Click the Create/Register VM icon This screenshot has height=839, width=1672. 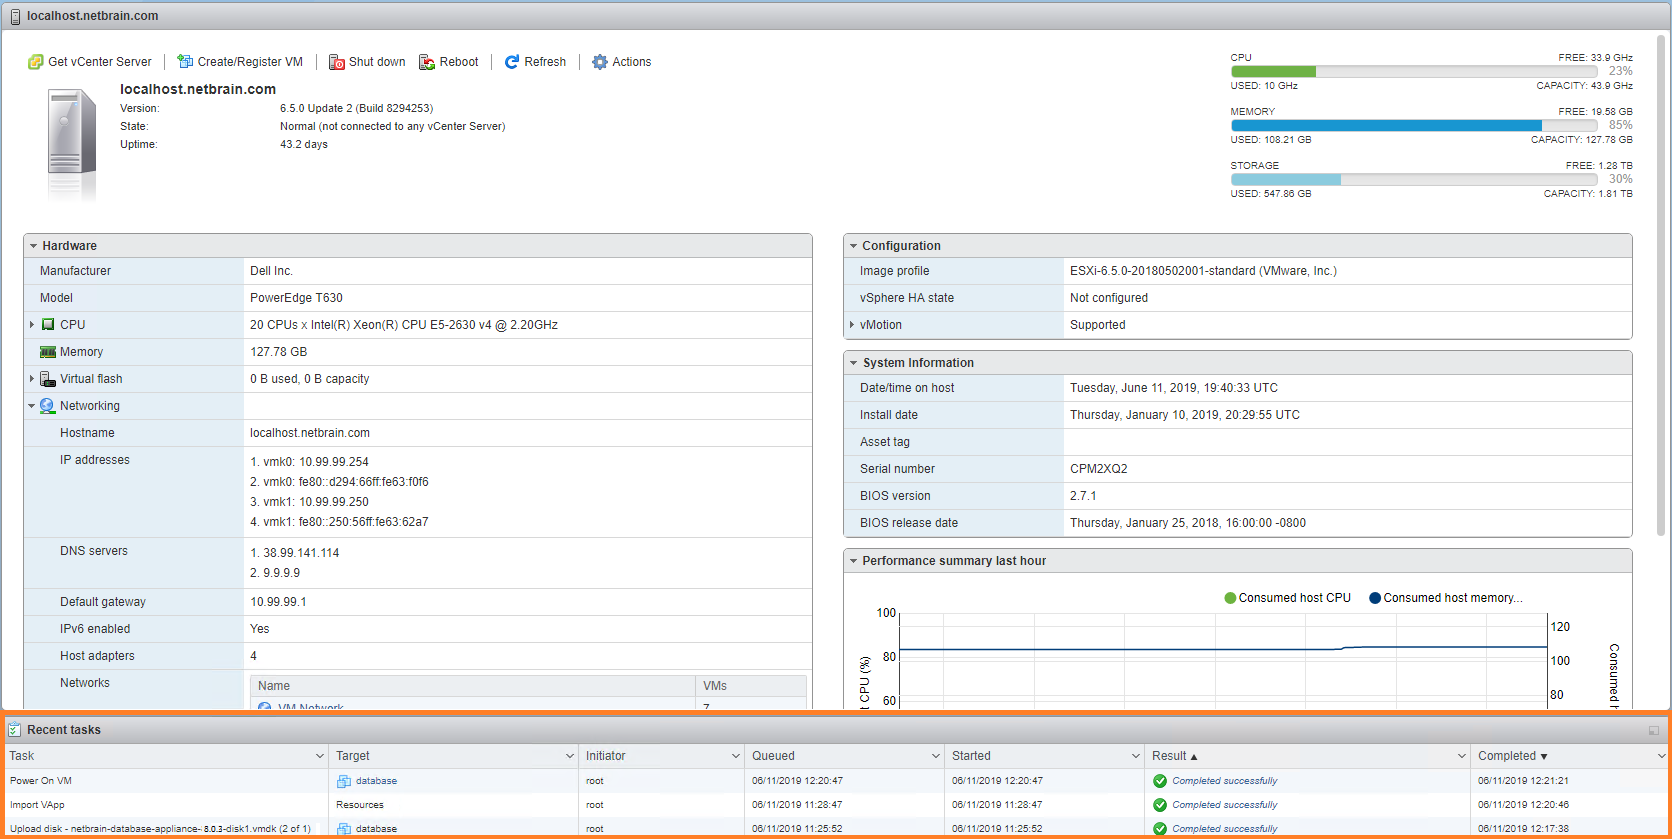click(185, 62)
